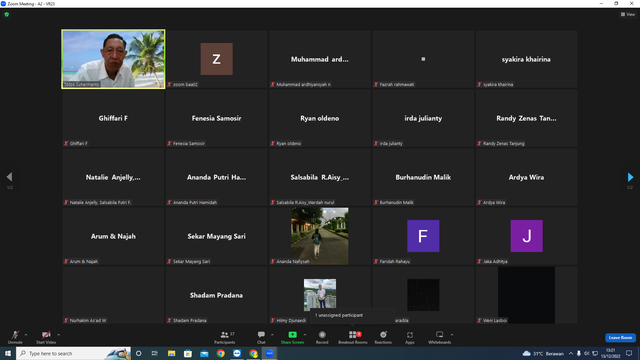Click Ardya Wira participant tile
Image resolution: width=640 pixels, height=360 pixels.
pyautogui.click(x=526, y=177)
